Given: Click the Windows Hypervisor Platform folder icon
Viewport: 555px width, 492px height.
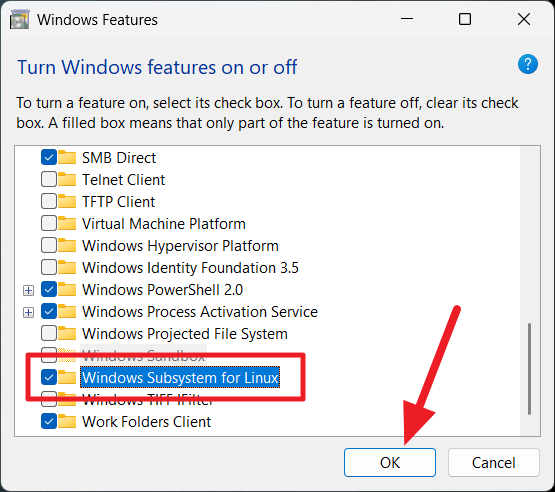Looking at the screenshot, I should (67, 246).
